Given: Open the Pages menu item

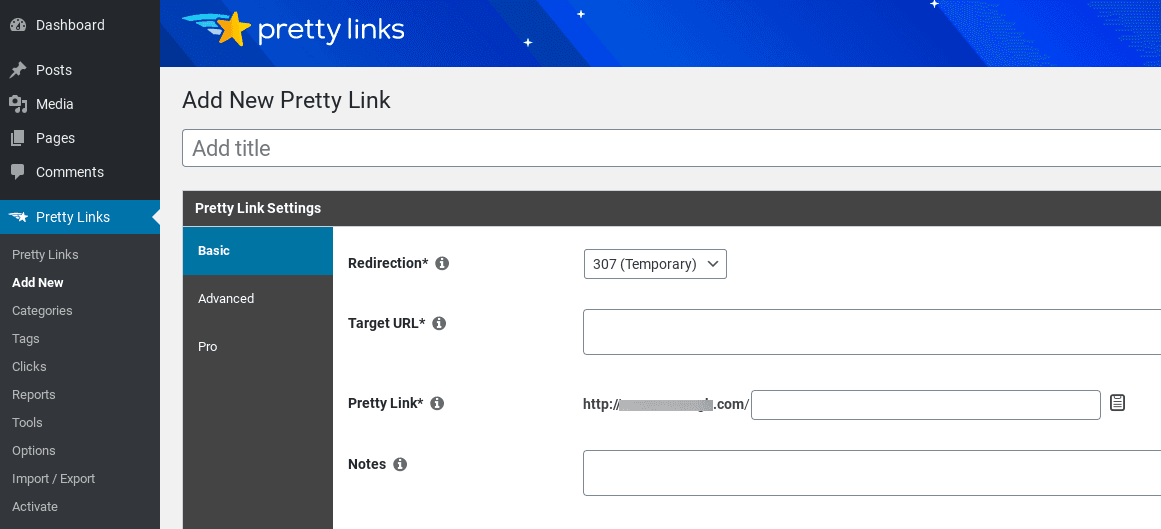Looking at the screenshot, I should (55, 138).
